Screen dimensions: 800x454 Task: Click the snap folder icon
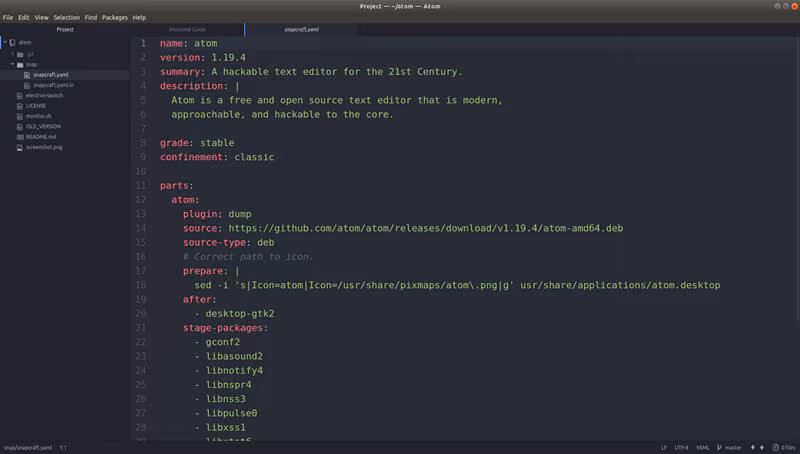20,65
